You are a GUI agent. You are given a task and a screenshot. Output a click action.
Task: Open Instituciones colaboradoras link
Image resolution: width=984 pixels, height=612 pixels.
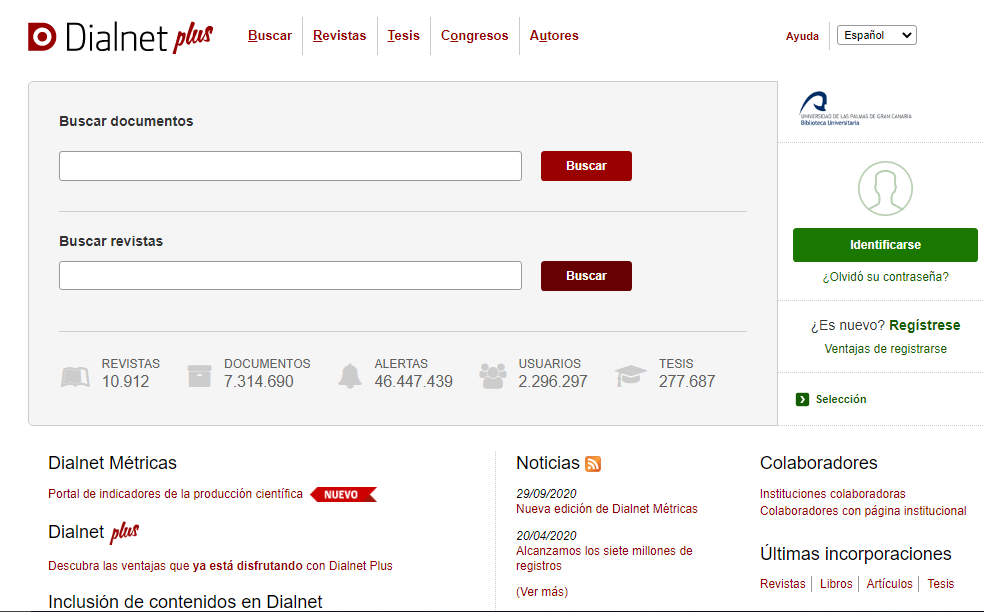pos(833,494)
